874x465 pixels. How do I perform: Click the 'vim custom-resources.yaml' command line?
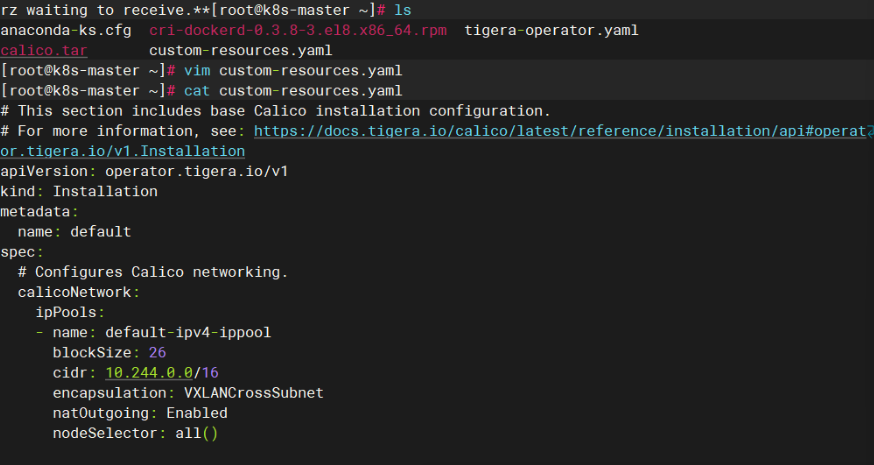pos(293,70)
